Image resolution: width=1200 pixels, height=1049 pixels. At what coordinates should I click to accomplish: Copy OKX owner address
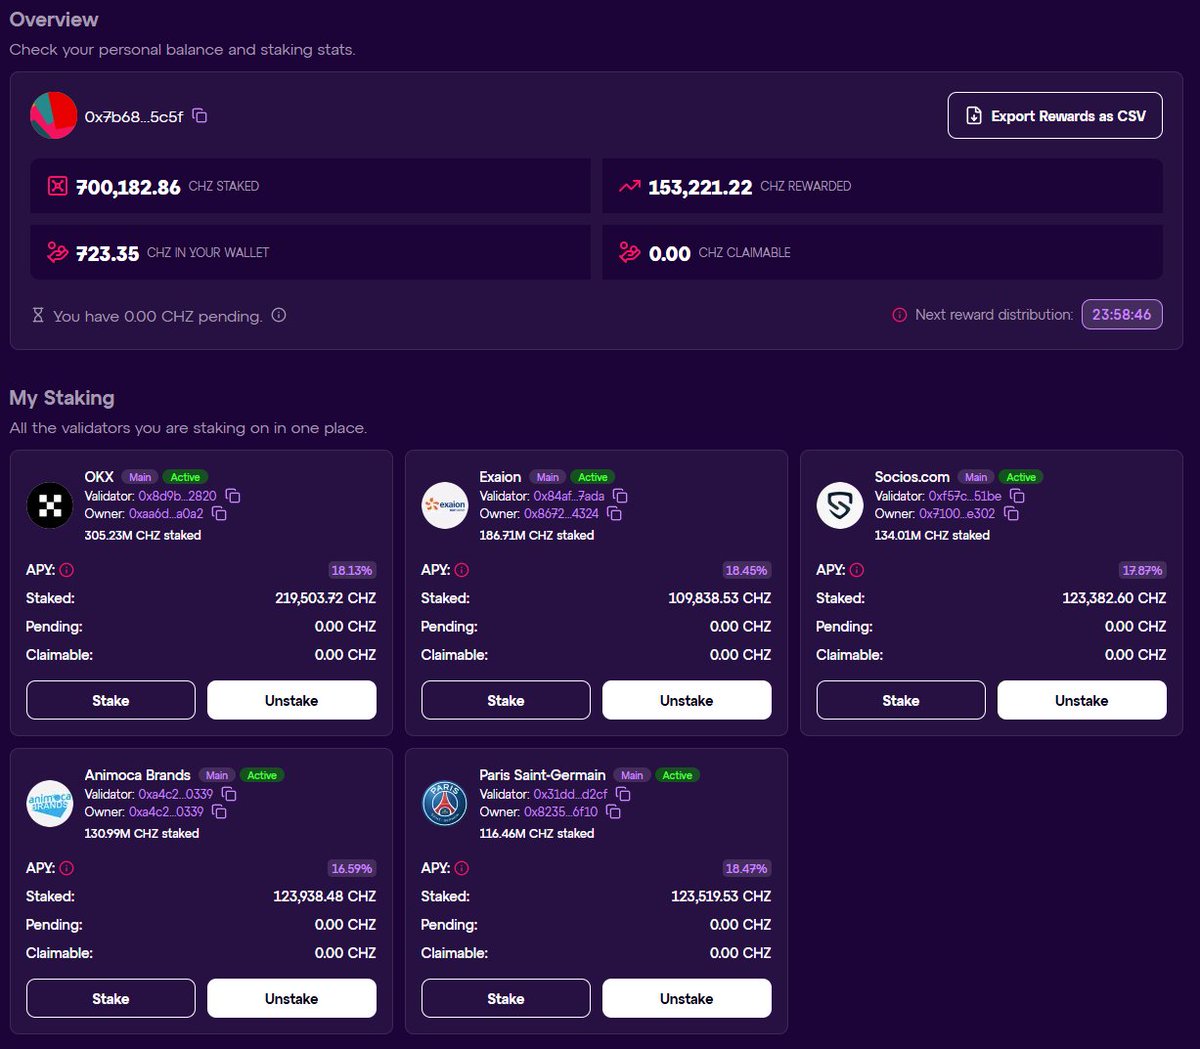click(x=220, y=513)
